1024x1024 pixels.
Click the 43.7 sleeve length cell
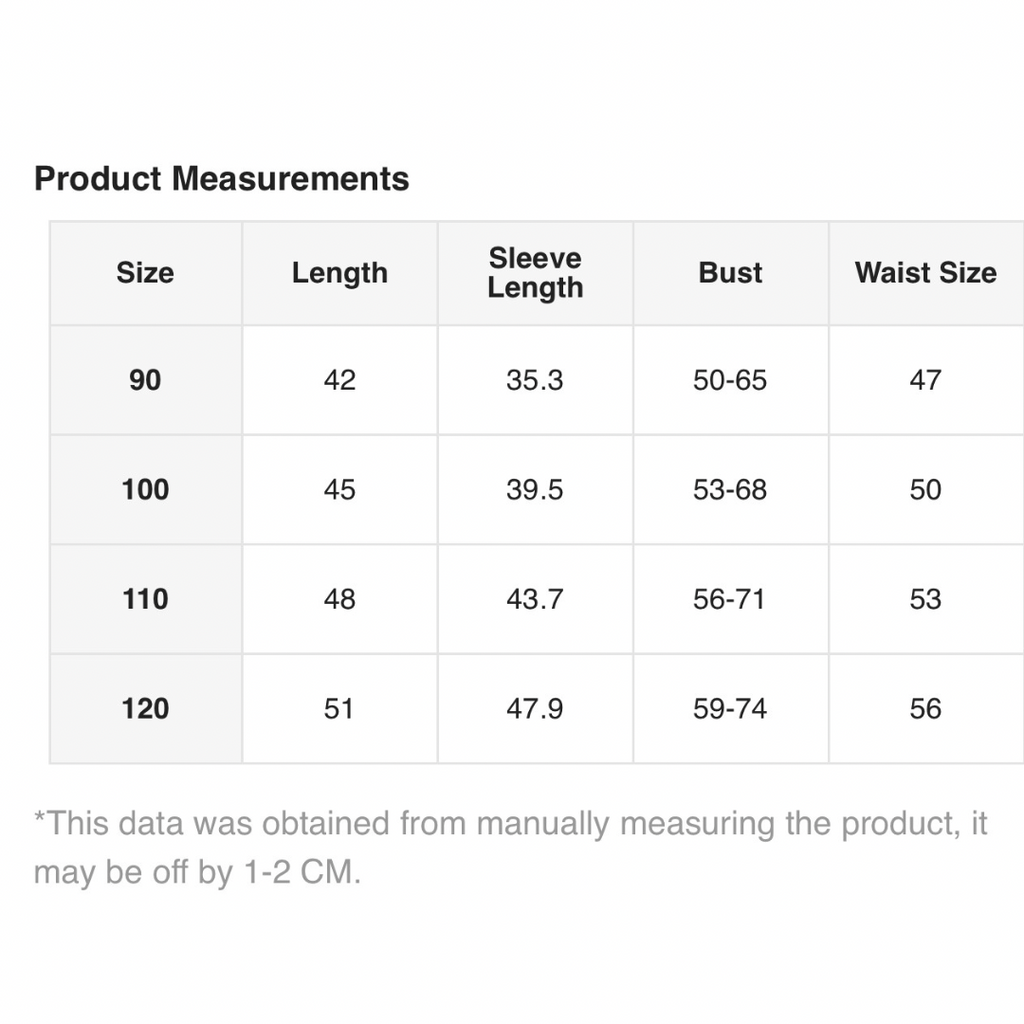click(x=535, y=599)
